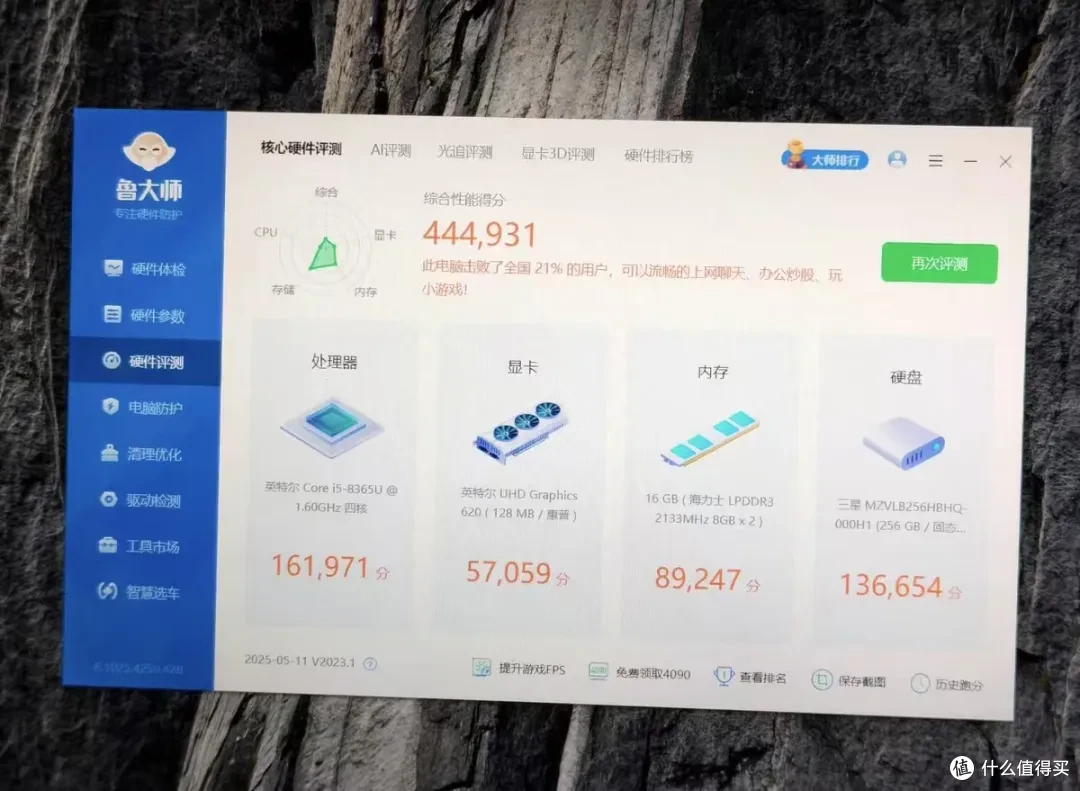Image resolution: width=1080 pixels, height=791 pixels.
Task: Click 再次评测 re-run benchmark button
Action: 939,263
